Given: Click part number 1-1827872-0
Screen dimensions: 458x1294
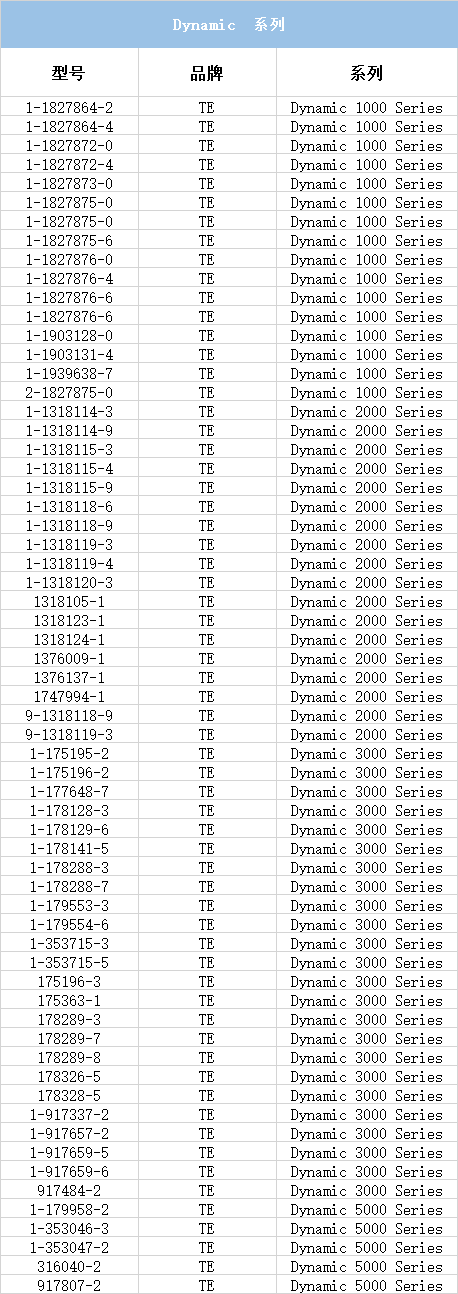Looking at the screenshot, I should (69, 146).
